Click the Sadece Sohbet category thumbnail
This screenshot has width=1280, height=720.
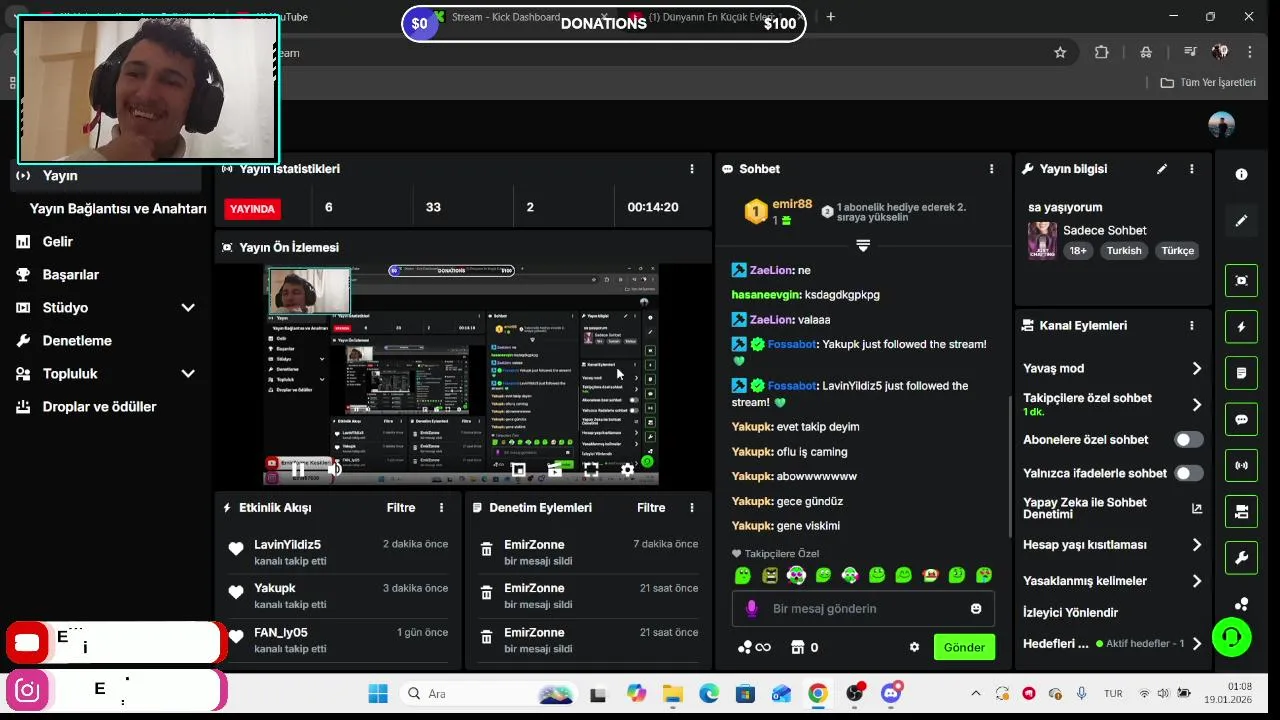coord(1042,240)
